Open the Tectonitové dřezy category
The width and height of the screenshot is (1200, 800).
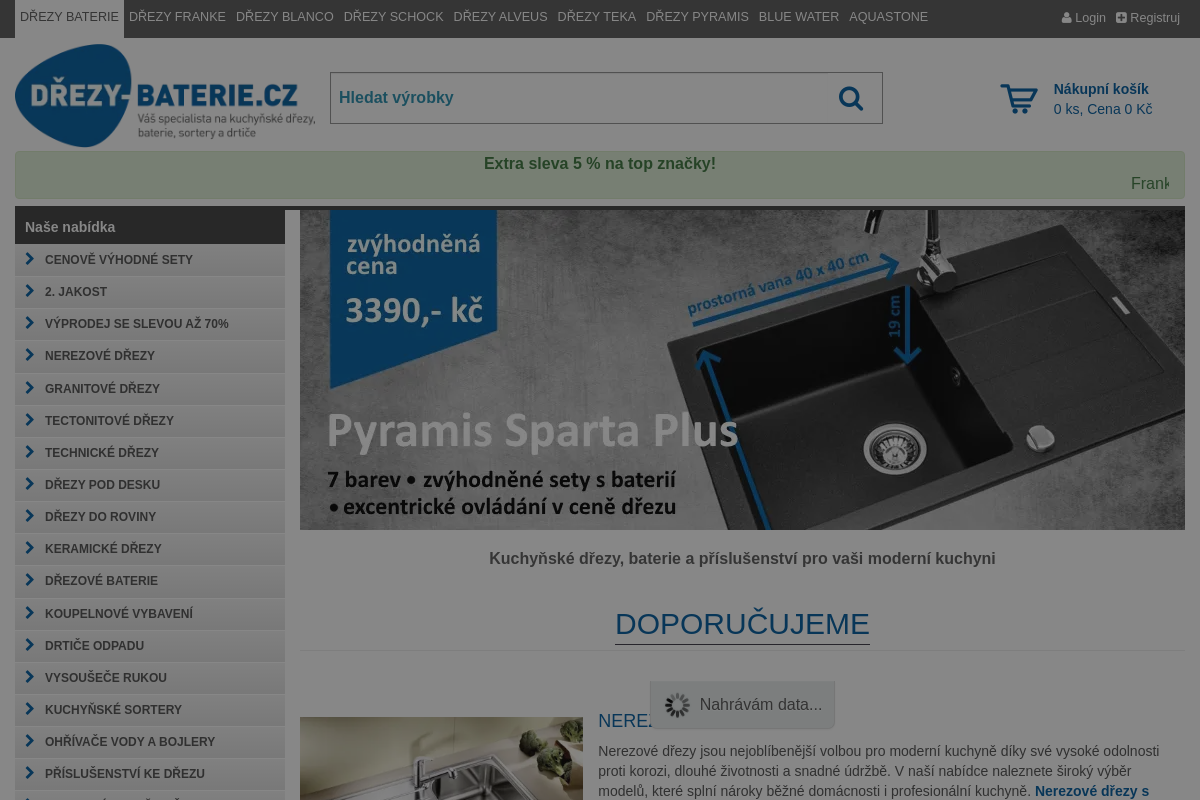point(150,420)
